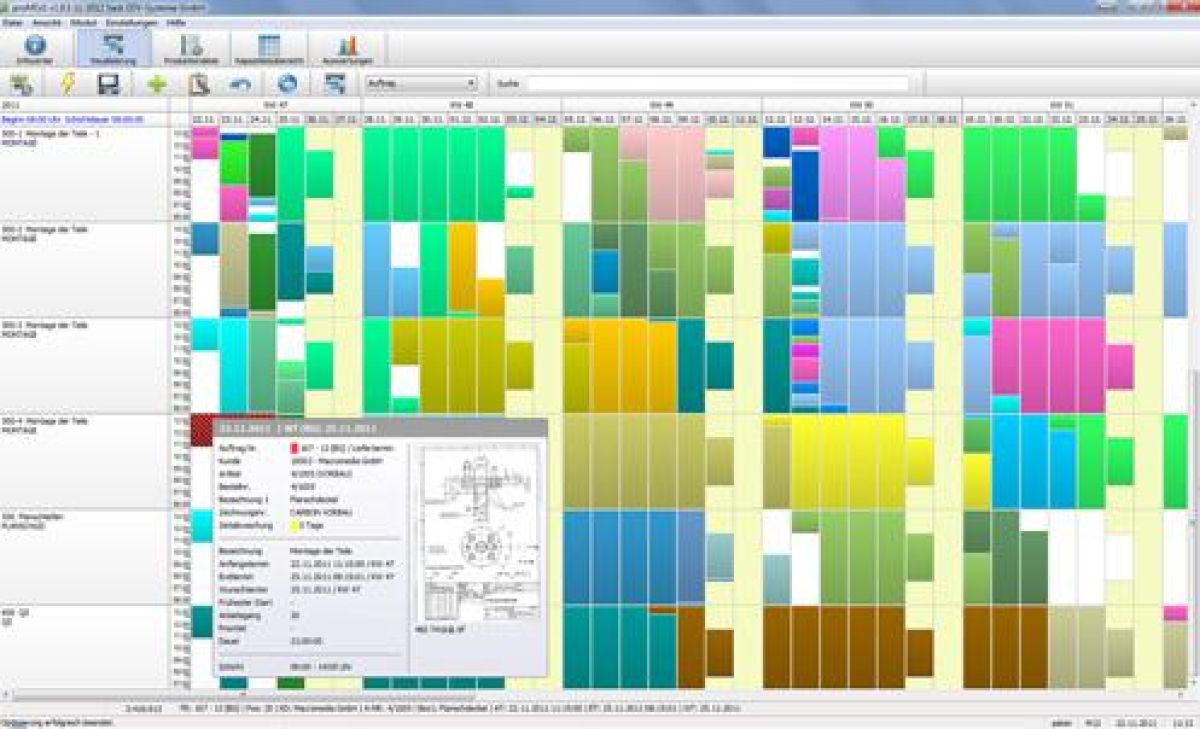This screenshot has width=1200, height=729.
Task: Refresh the plan with the globe icon
Action: click(287, 84)
